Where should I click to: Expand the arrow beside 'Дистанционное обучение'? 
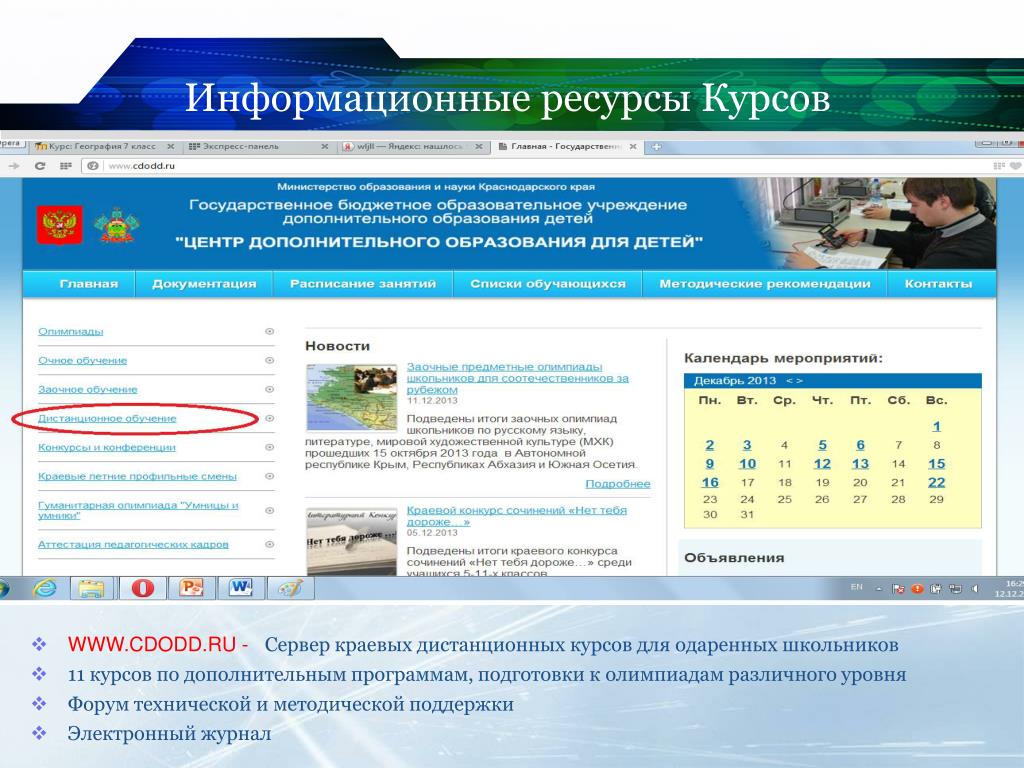coord(269,418)
